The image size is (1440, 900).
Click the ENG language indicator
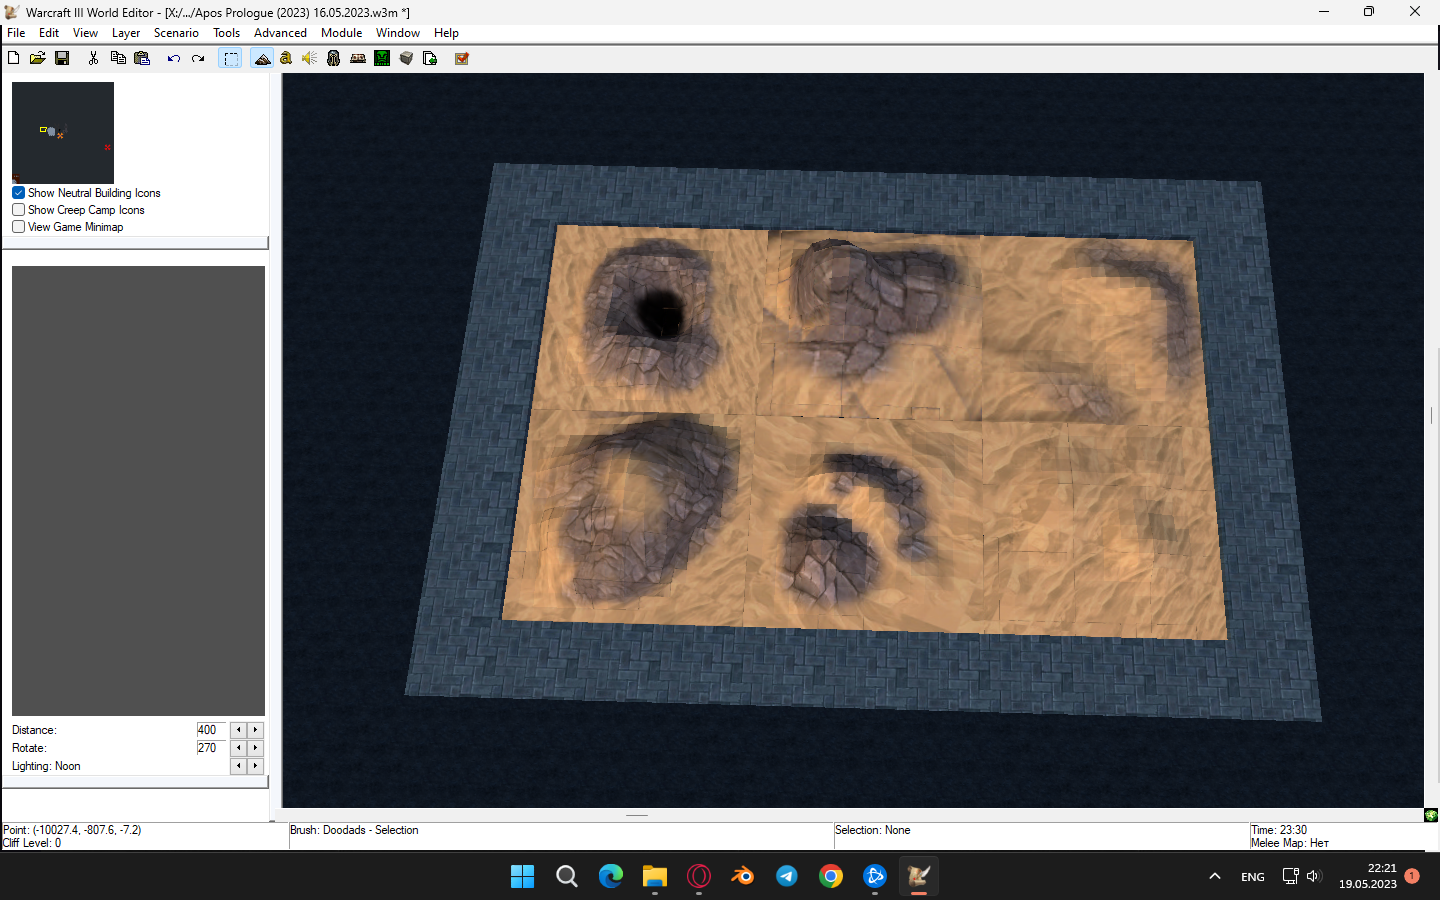1253,876
